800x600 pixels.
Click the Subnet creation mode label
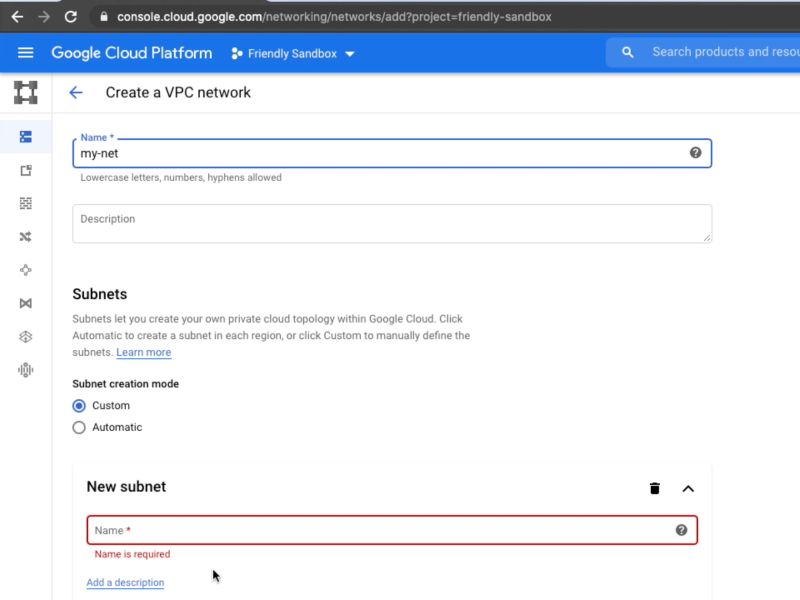pyautogui.click(x=126, y=384)
